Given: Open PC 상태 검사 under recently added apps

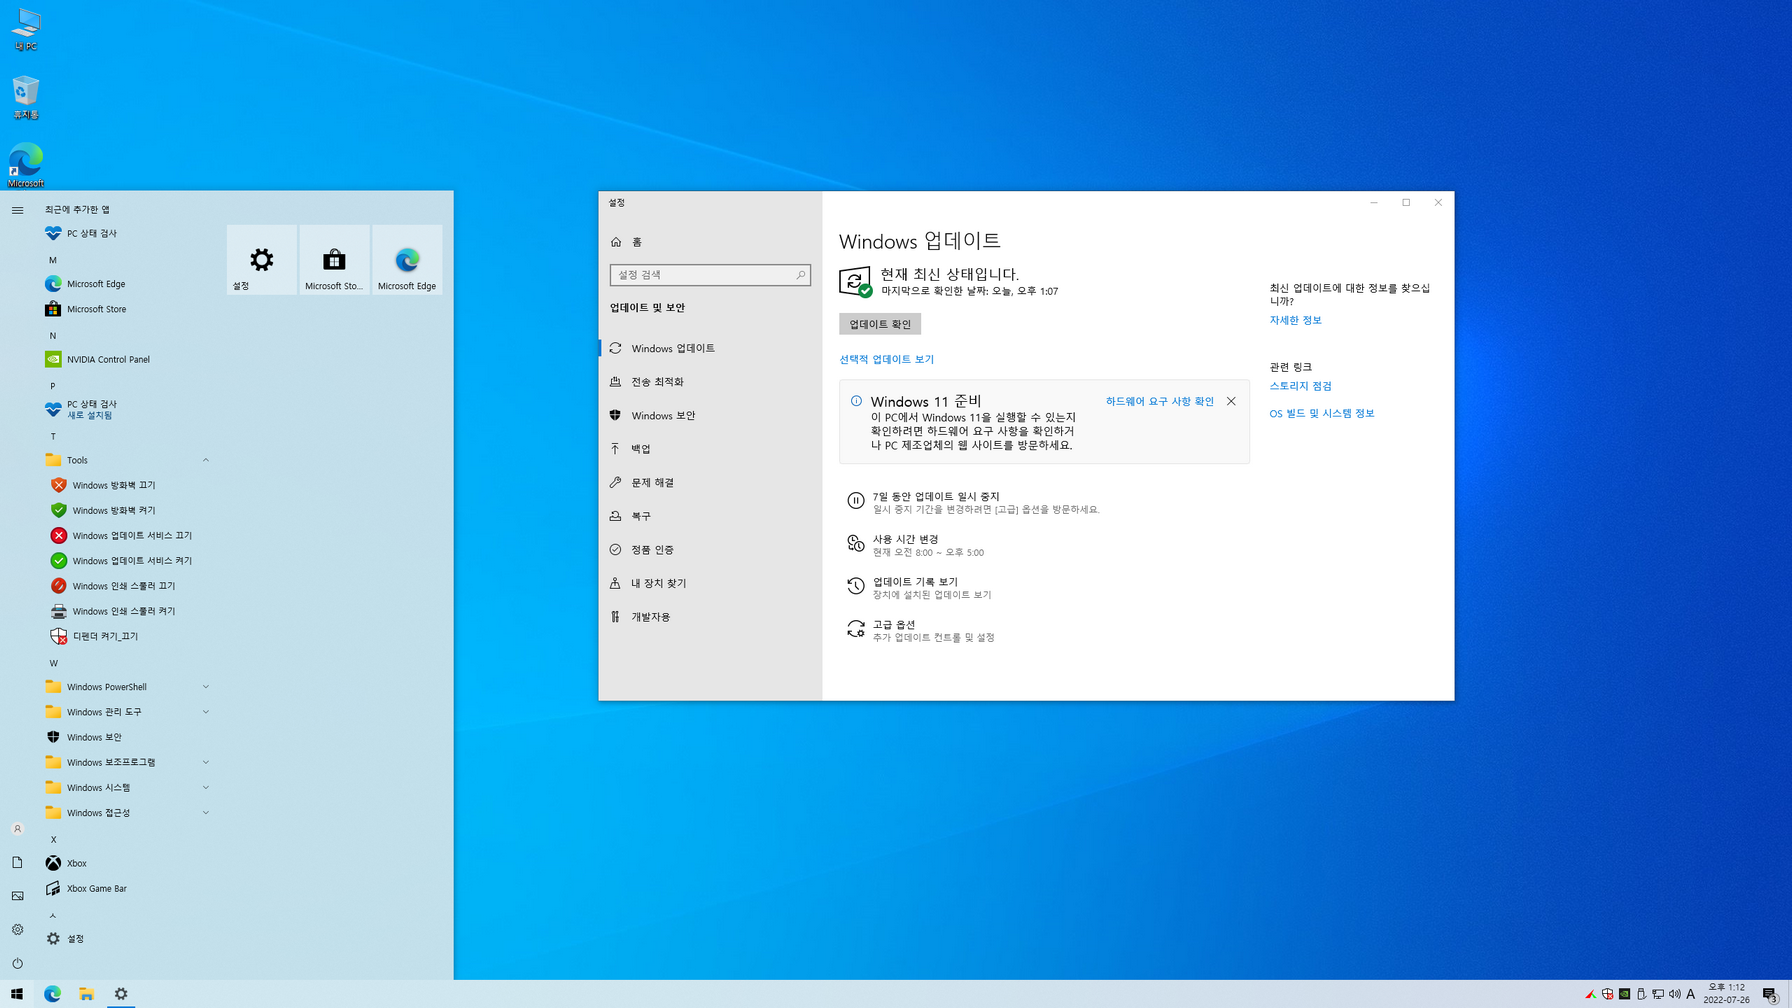Looking at the screenshot, I should tap(125, 233).
